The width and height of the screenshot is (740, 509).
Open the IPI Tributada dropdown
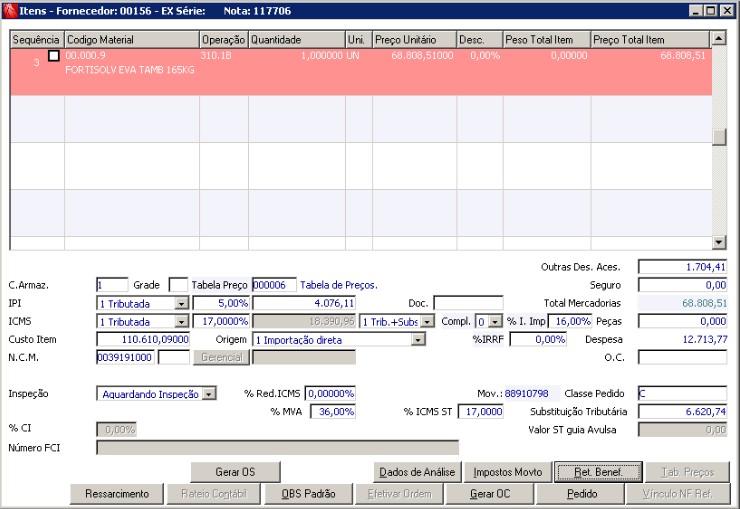(x=182, y=303)
